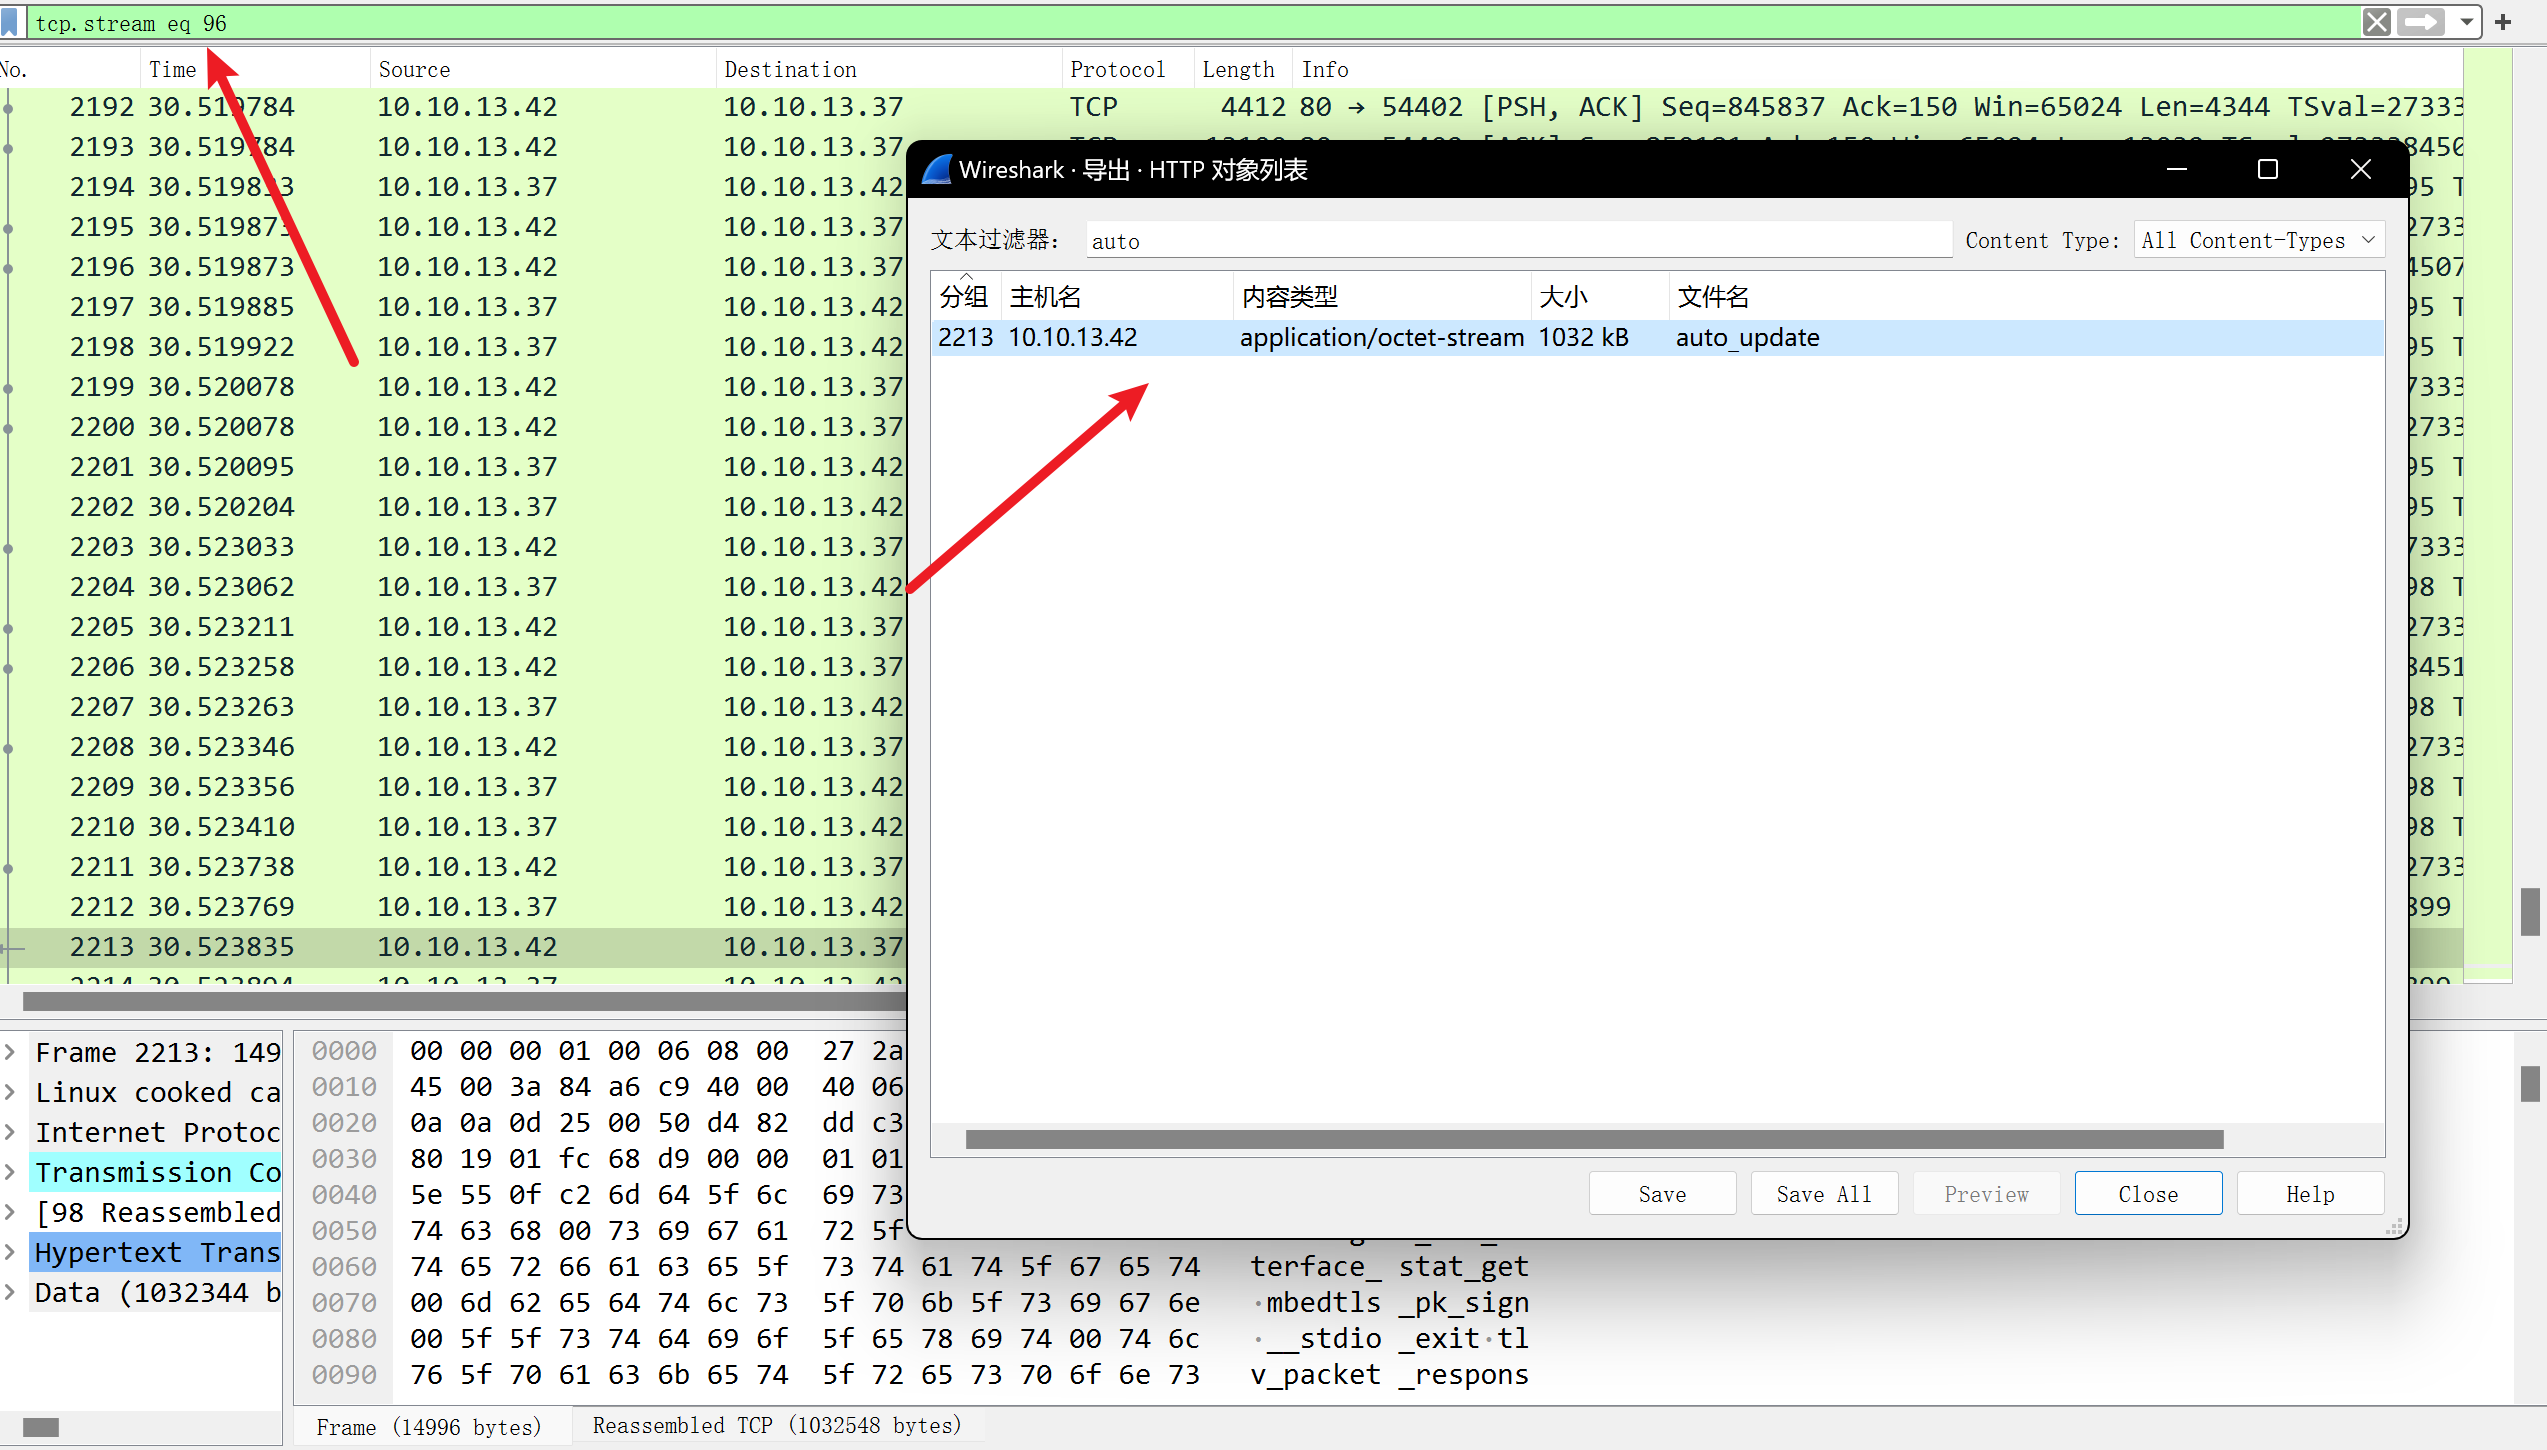Viewport: 2547px width, 1450px height.
Task: Switch to Reassembled TCP bytes tab
Action: tap(776, 1425)
